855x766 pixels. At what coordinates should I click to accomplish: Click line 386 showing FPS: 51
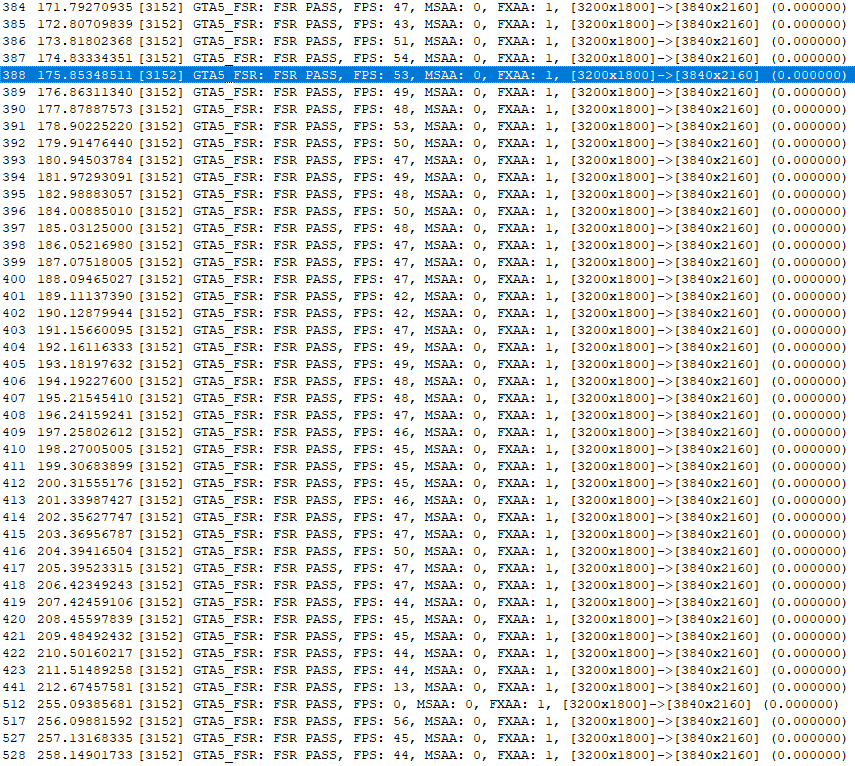(x=400, y=42)
